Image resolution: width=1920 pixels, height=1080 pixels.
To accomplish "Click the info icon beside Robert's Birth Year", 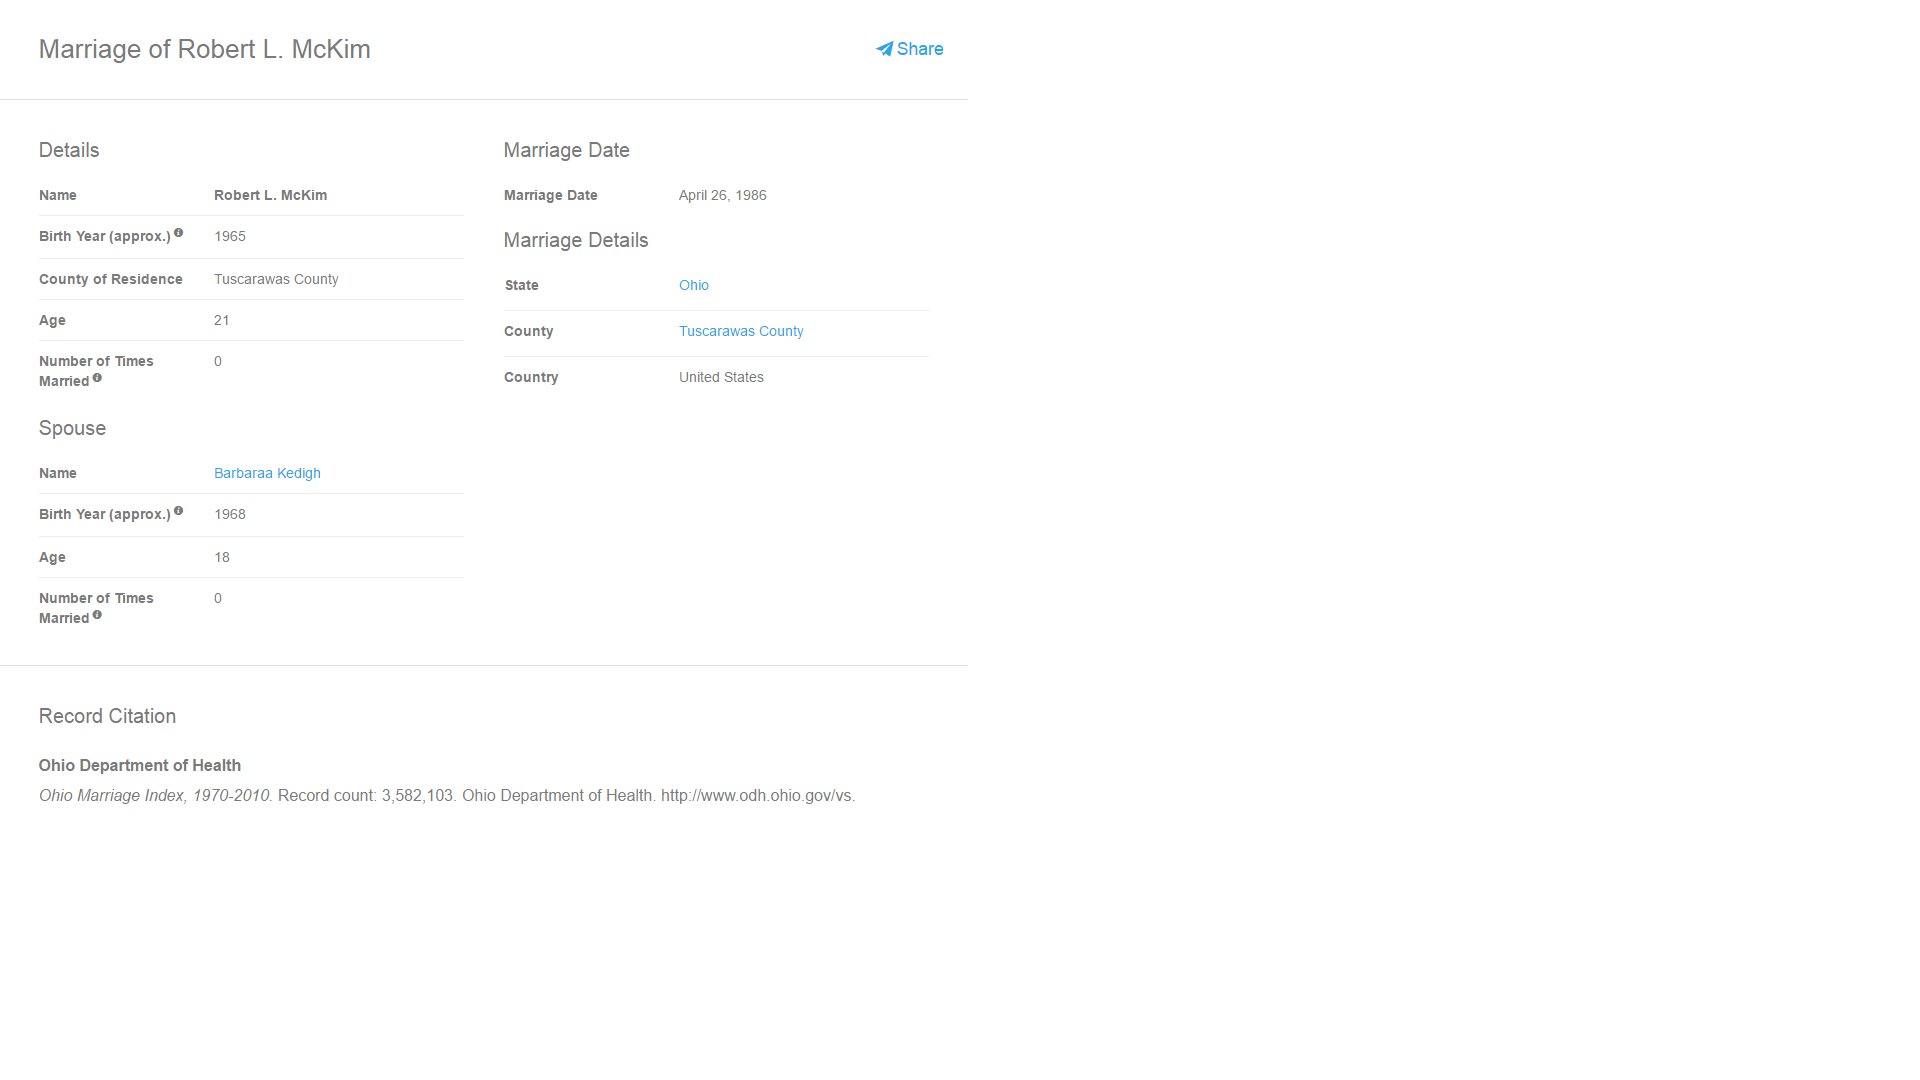I will [x=178, y=233].
